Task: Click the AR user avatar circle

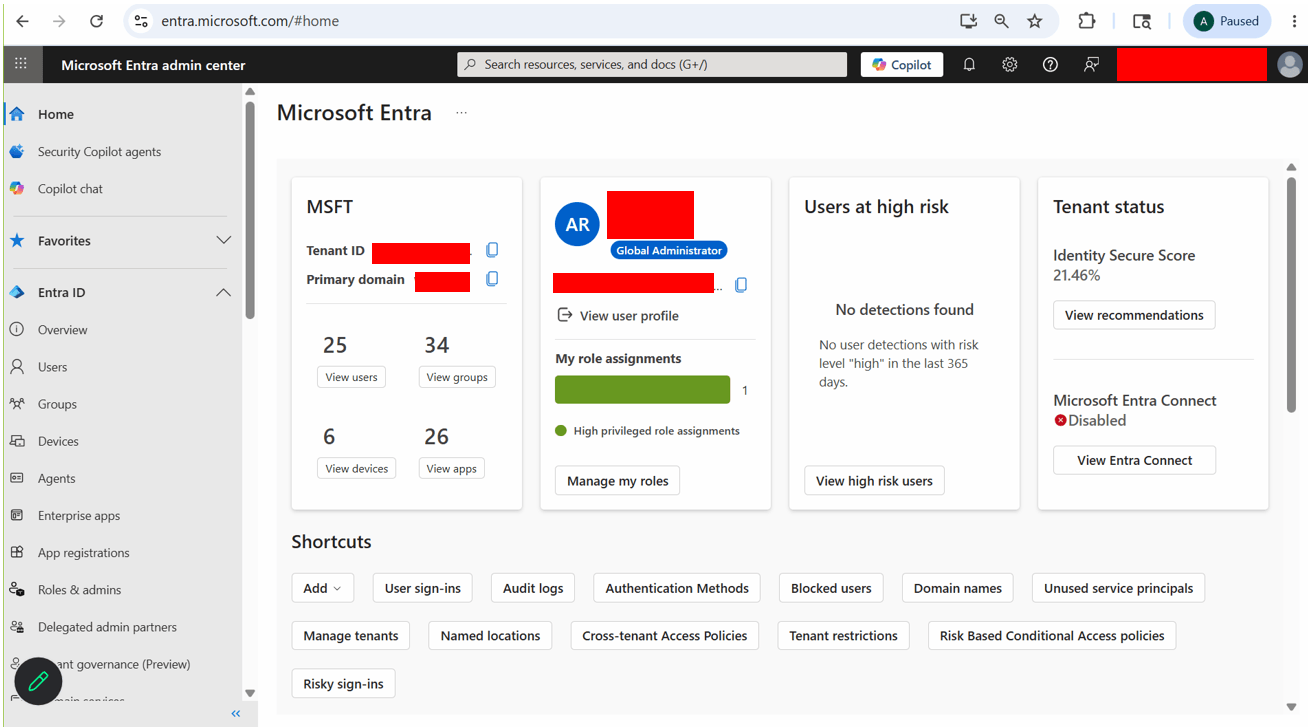Action: pos(578,224)
